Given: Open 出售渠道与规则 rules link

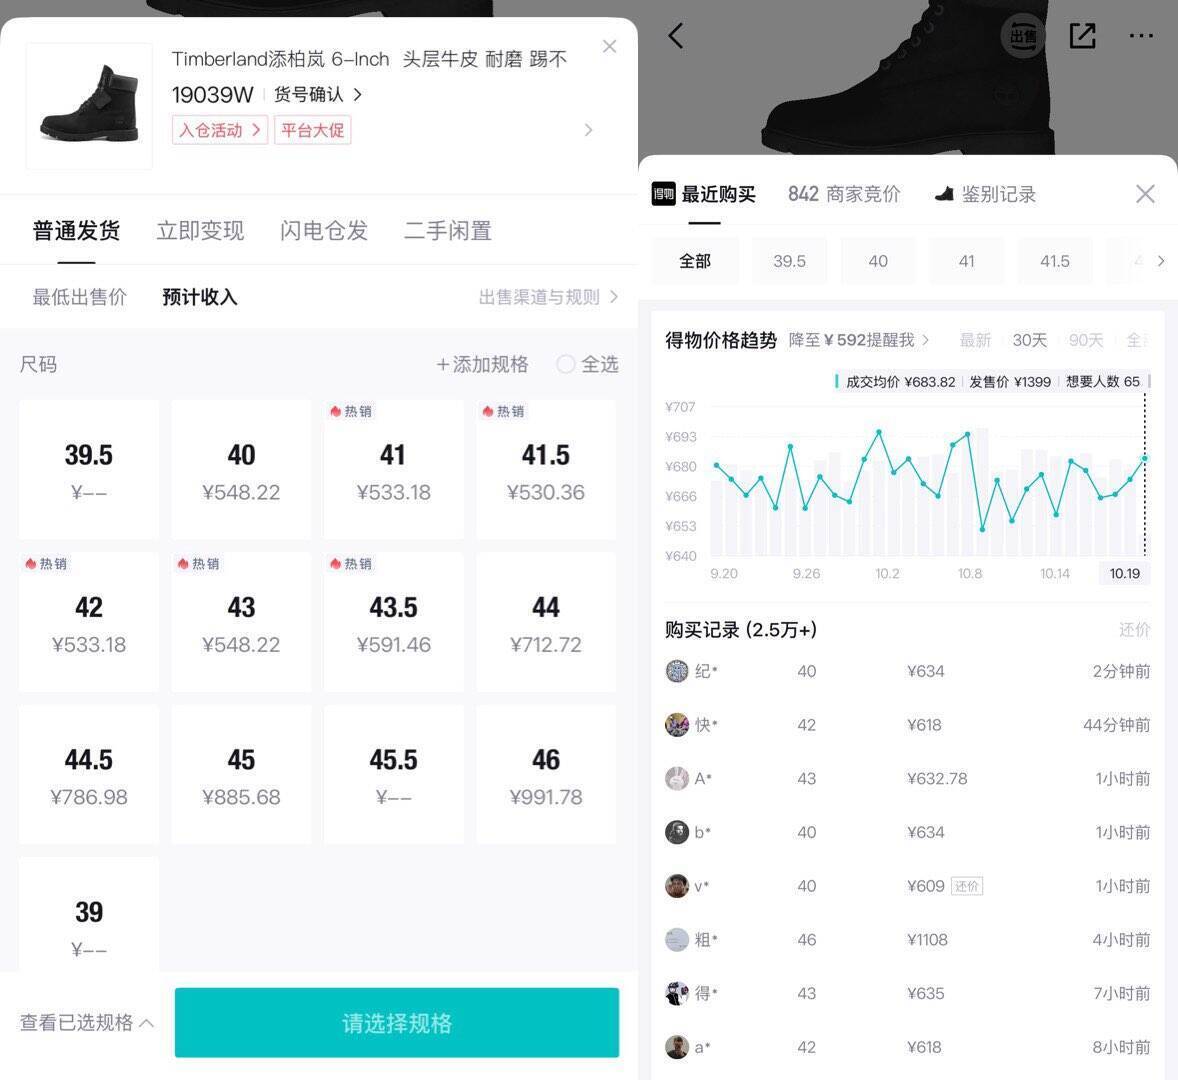Looking at the screenshot, I should click(548, 297).
